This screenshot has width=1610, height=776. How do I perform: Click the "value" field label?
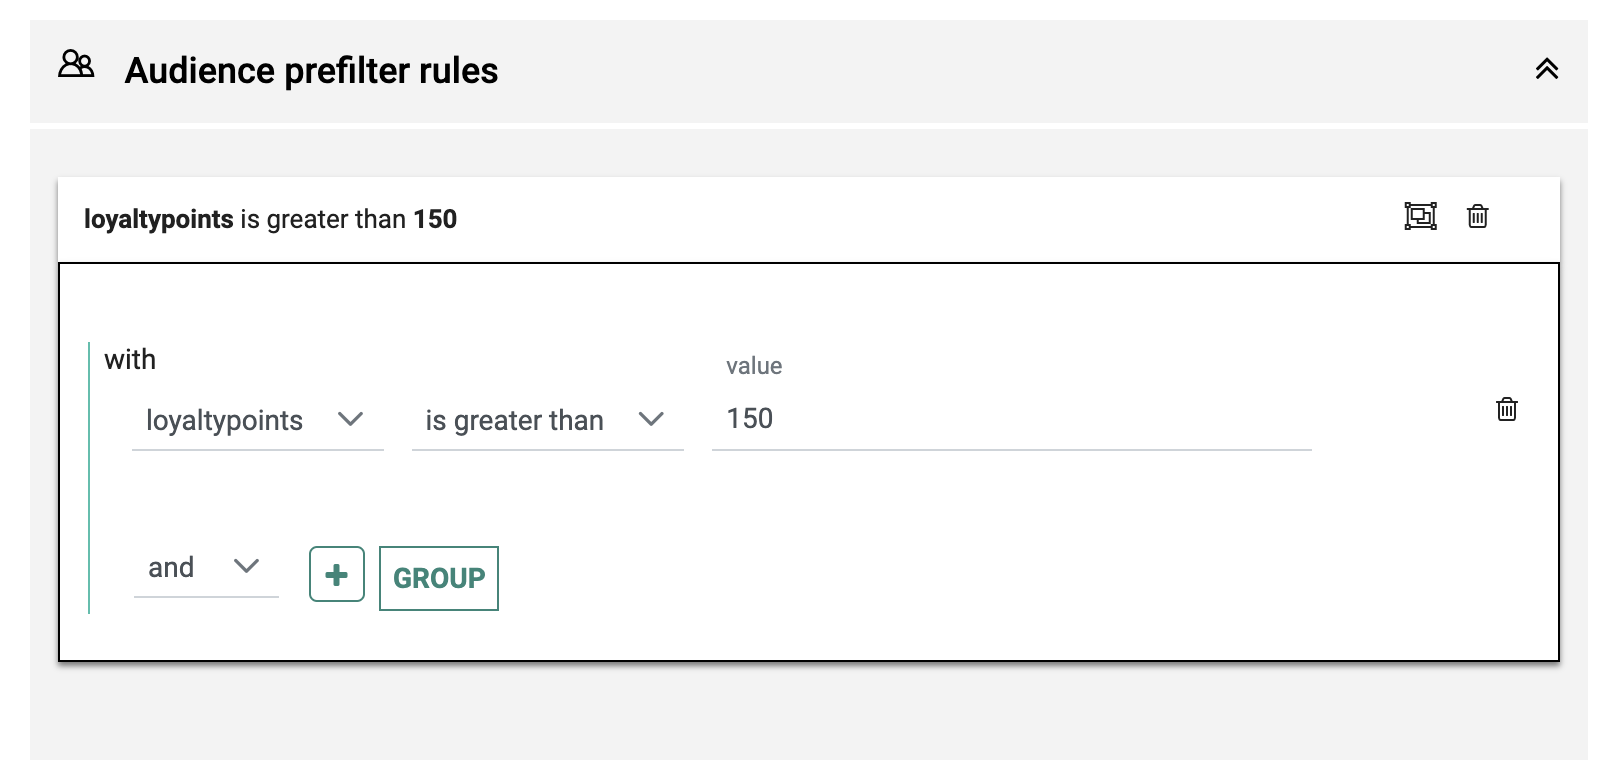[x=754, y=366]
